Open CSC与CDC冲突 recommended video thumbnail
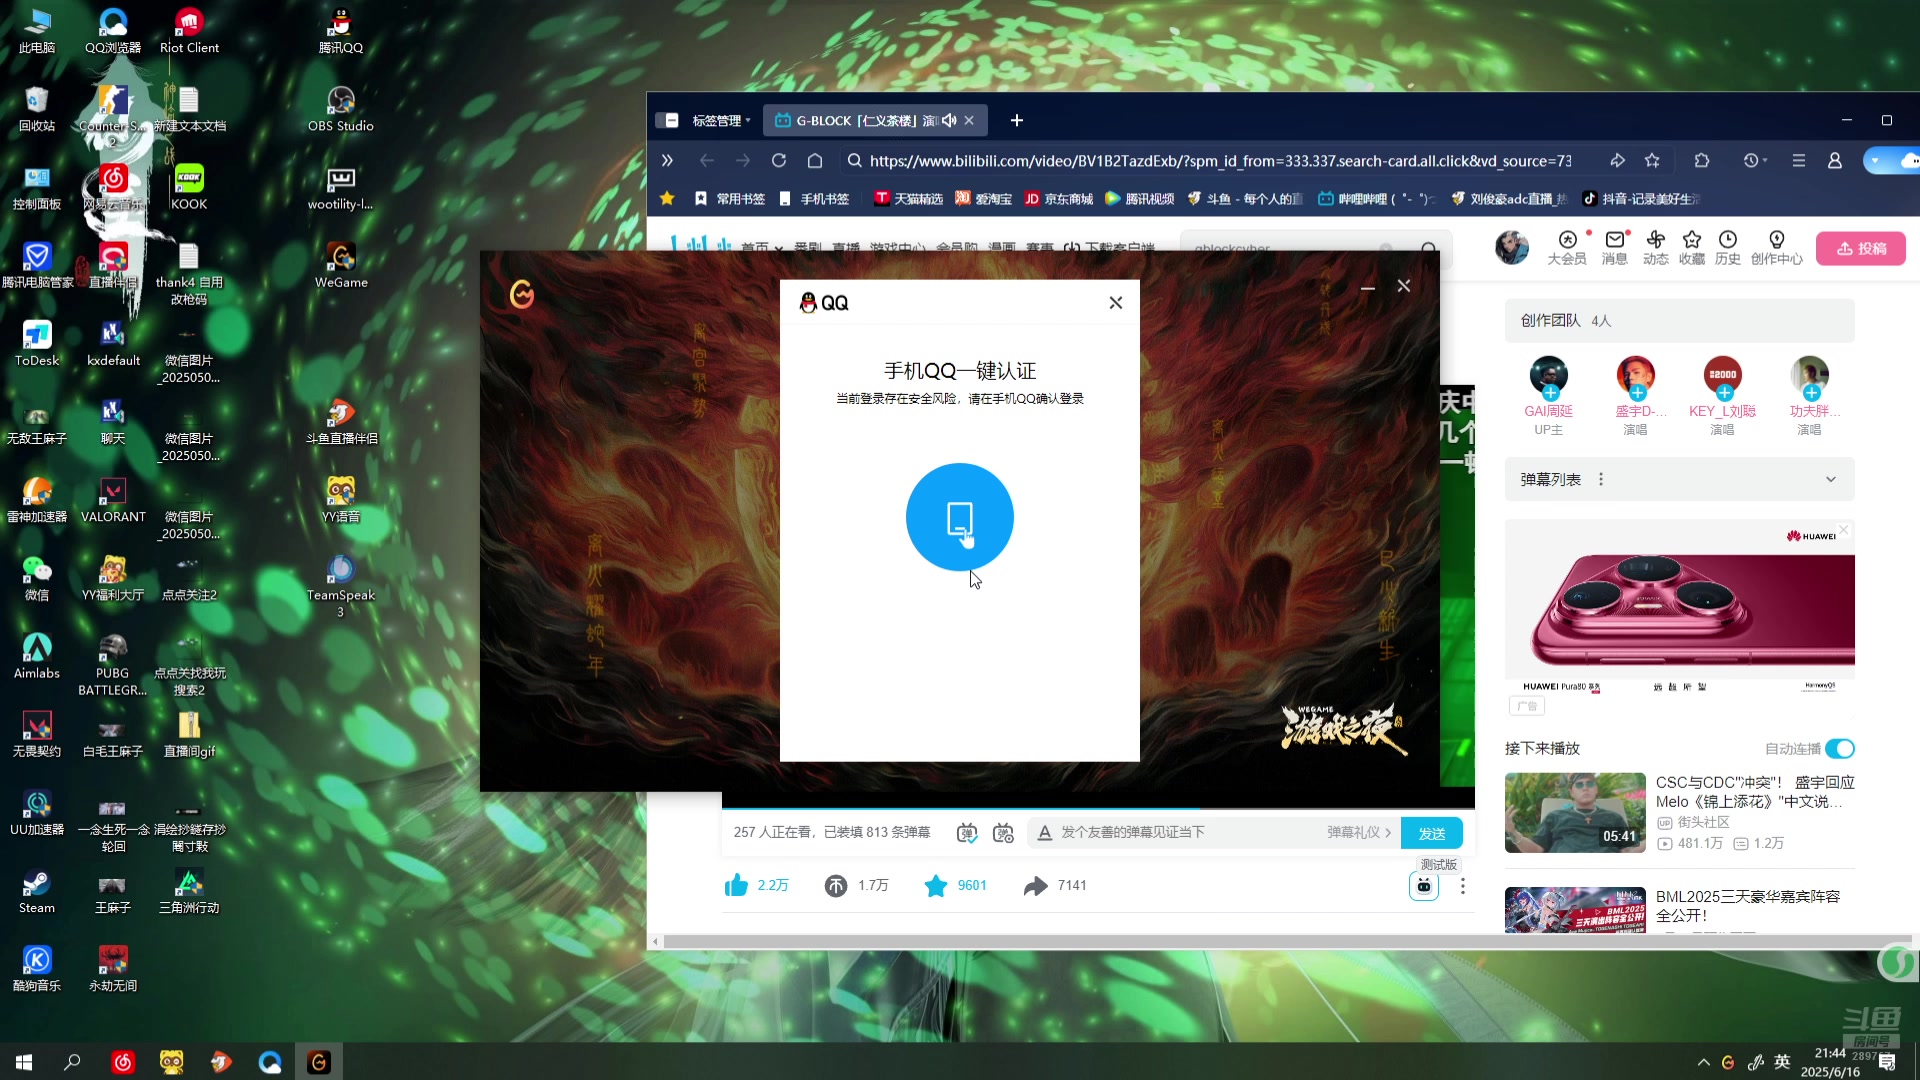The width and height of the screenshot is (1920, 1080). click(x=1575, y=812)
